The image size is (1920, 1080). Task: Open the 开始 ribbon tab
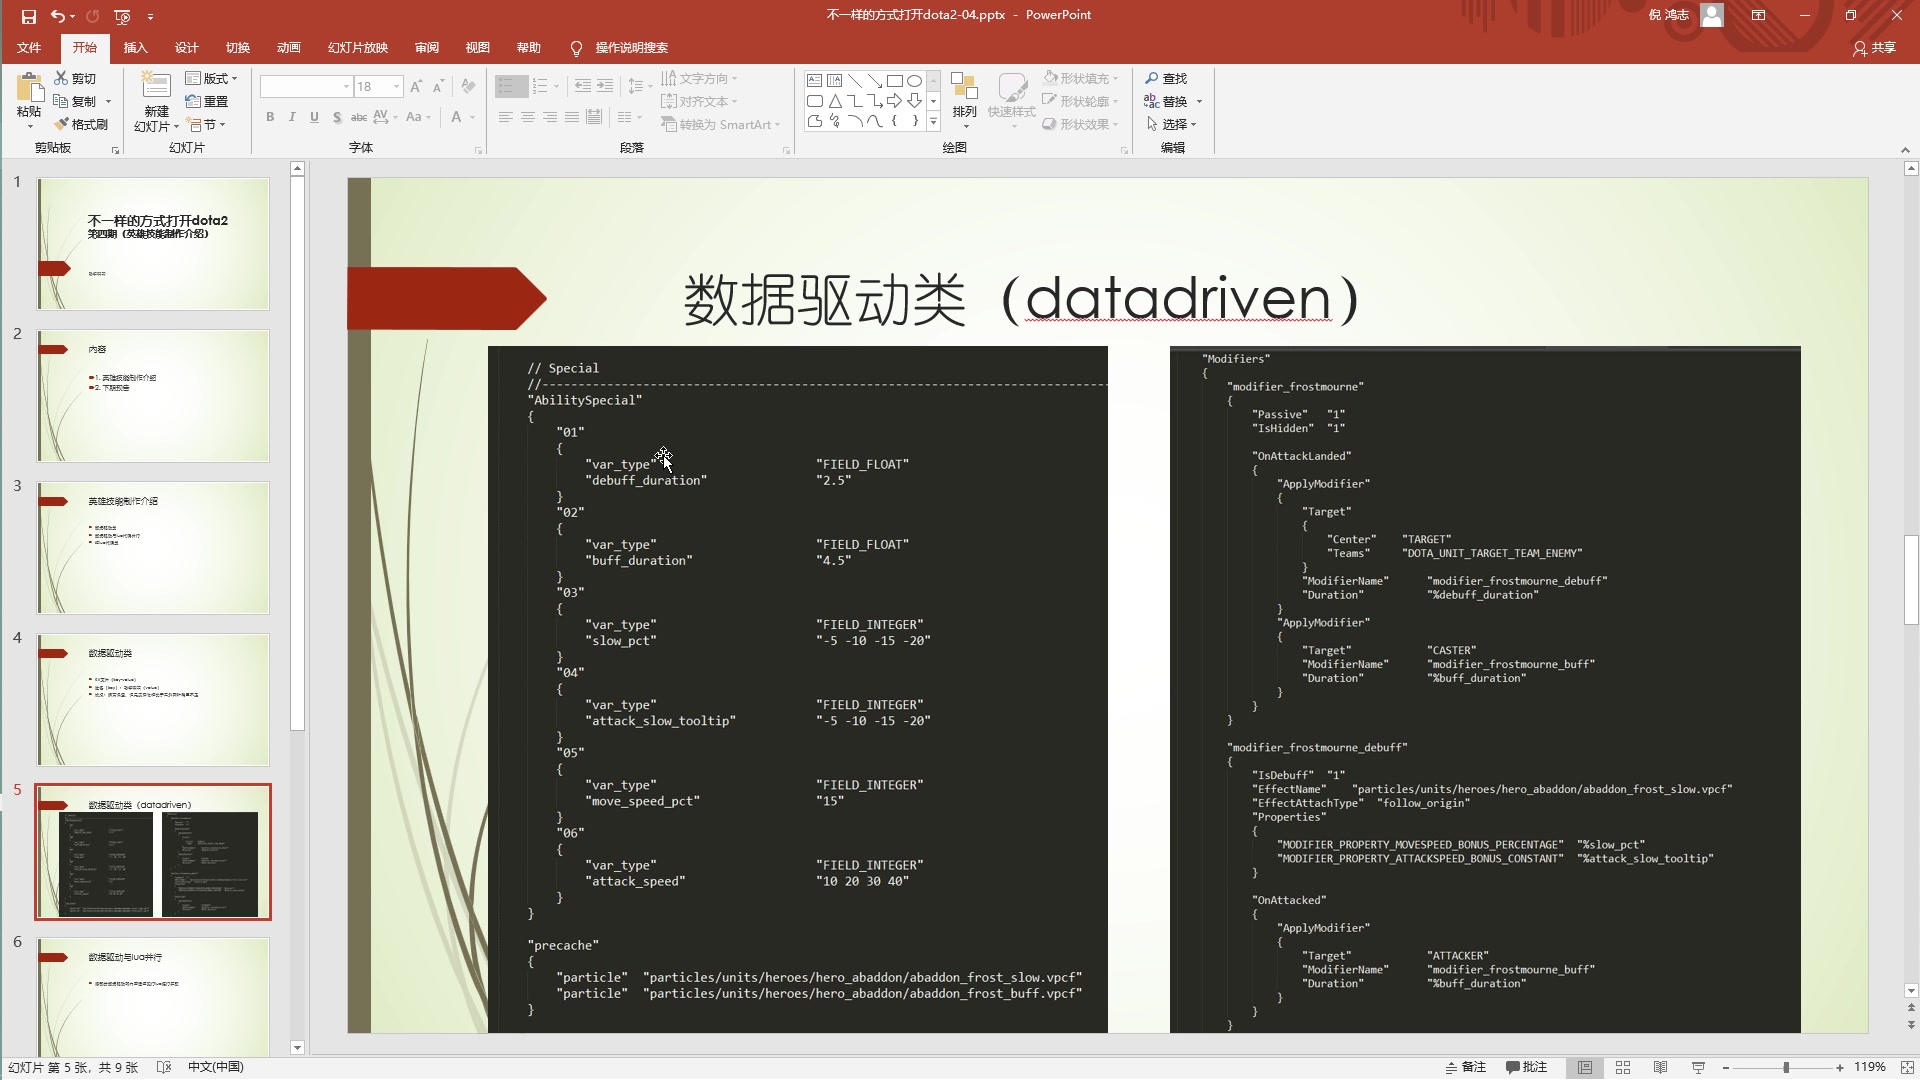click(x=84, y=47)
